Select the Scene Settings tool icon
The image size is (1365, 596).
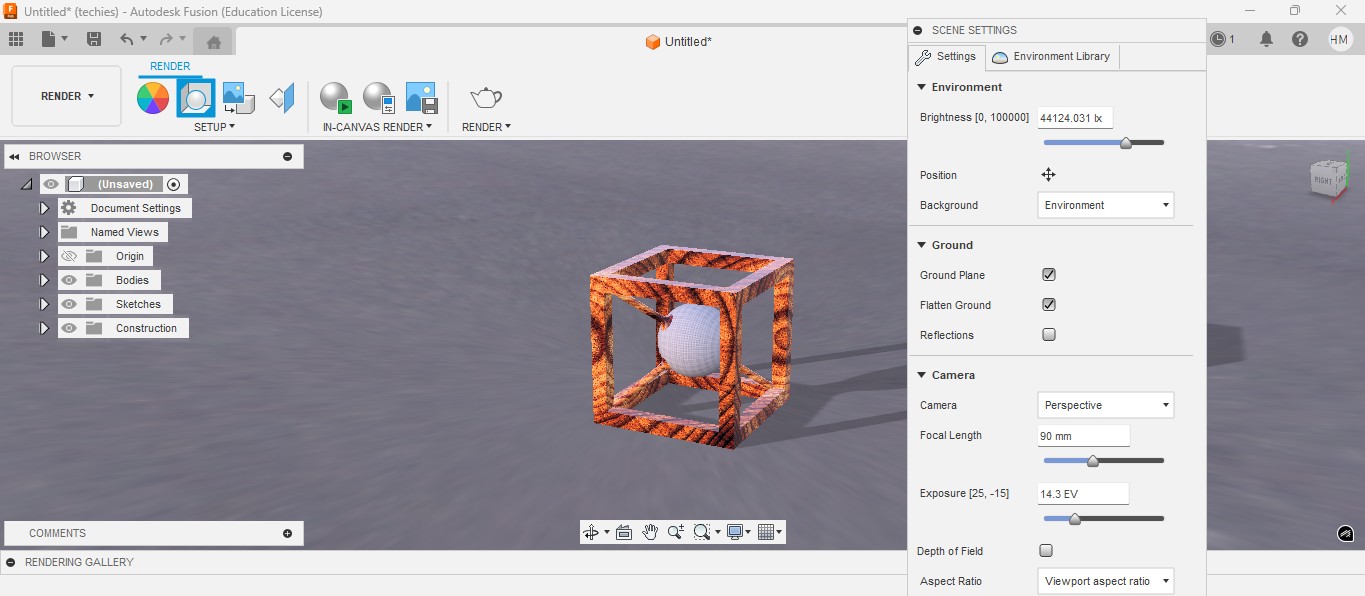[196, 98]
